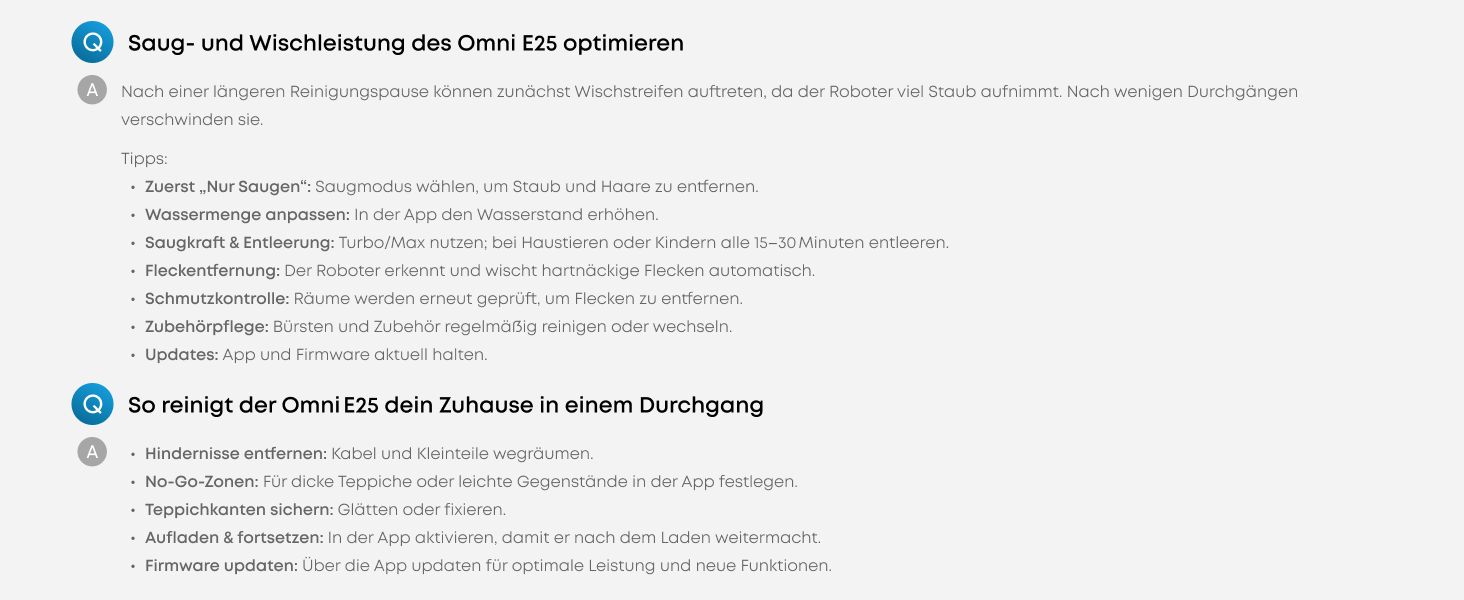
Task: Click the Hindernisse entfernen bullet label
Action: (x=236, y=454)
